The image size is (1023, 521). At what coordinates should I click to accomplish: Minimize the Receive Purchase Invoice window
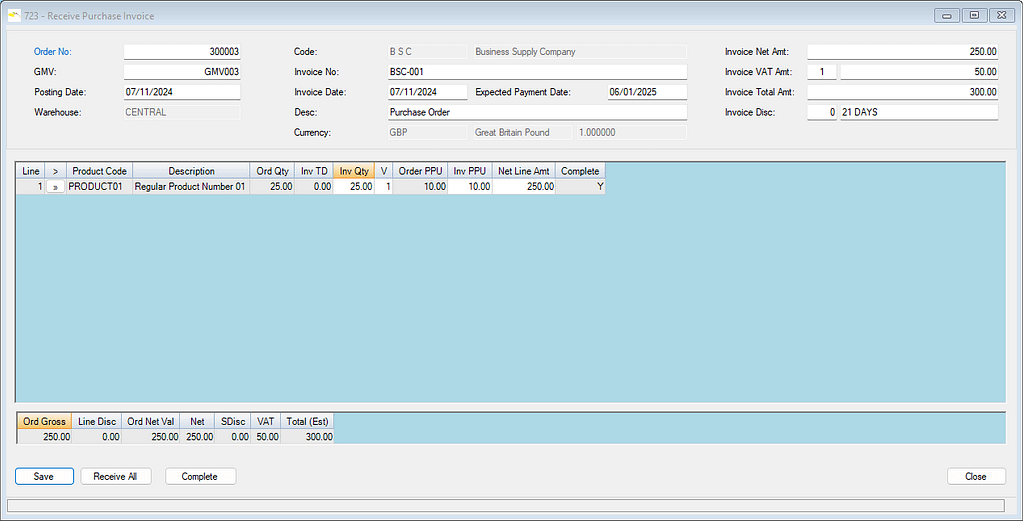946,15
